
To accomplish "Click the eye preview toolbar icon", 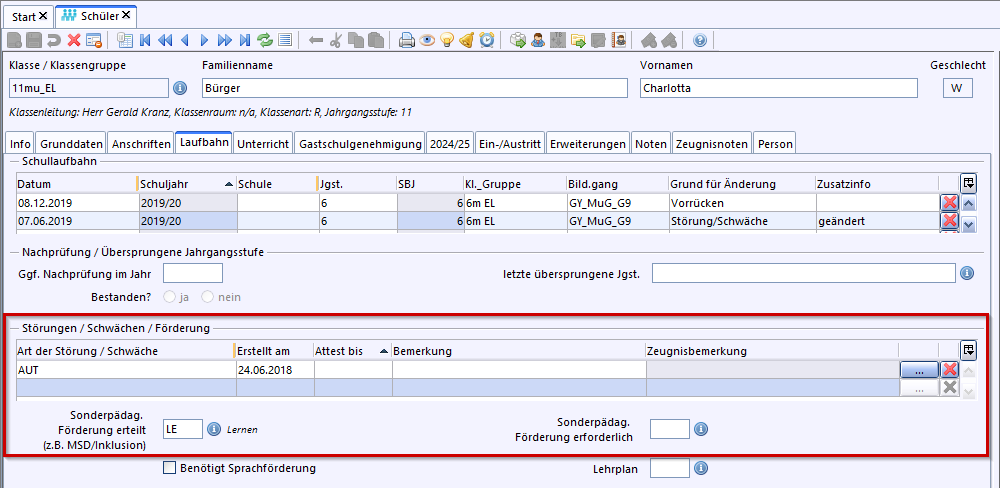I will click(x=427, y=40).
